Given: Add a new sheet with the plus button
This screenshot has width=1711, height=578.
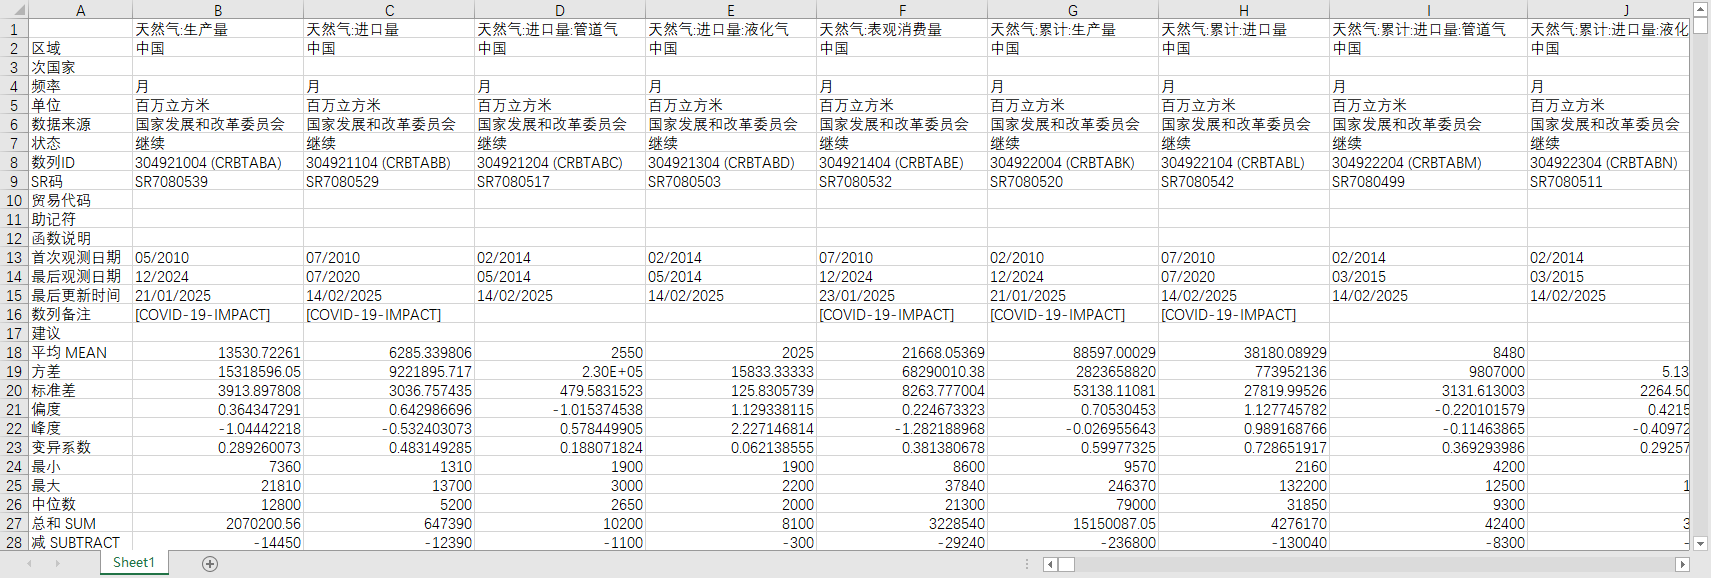Looking at the screenshot, I should click(x=210, y=564).
